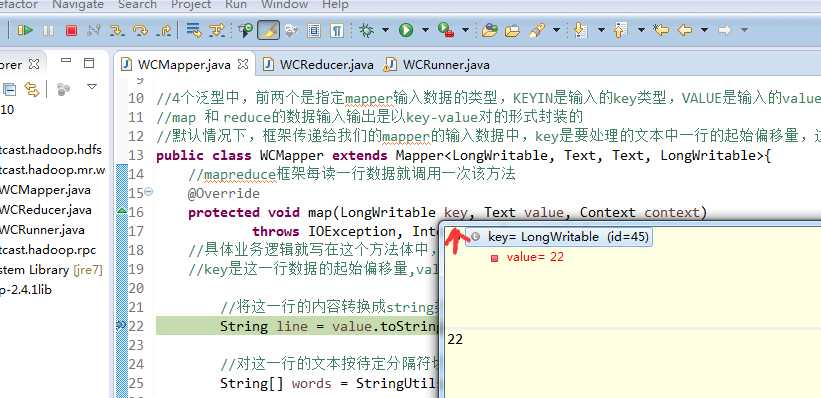The width and height of the screenshot is (821, 398).
Task: Go to Next Annotation icon
Action: coord(580,30)
